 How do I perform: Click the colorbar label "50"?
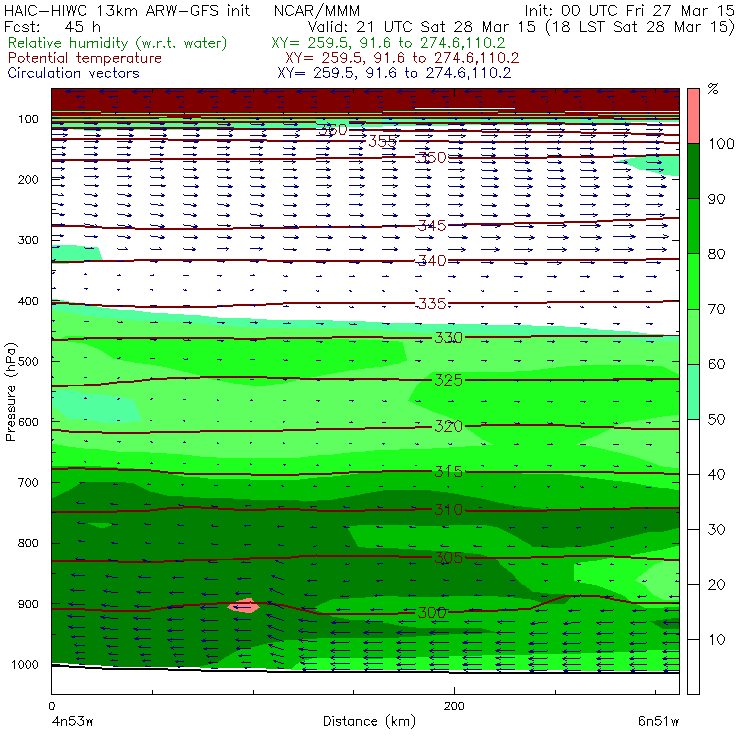[716, 419]
